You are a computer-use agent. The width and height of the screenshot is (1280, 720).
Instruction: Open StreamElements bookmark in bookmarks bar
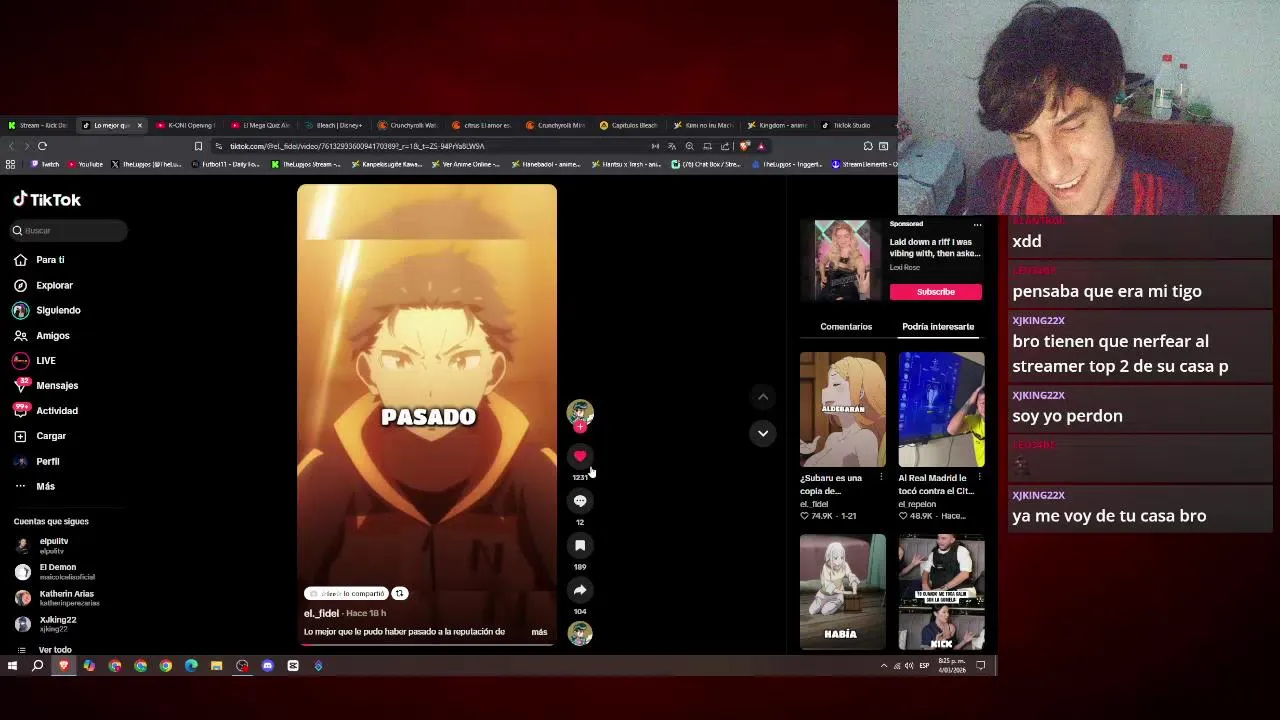pos(865,164)
